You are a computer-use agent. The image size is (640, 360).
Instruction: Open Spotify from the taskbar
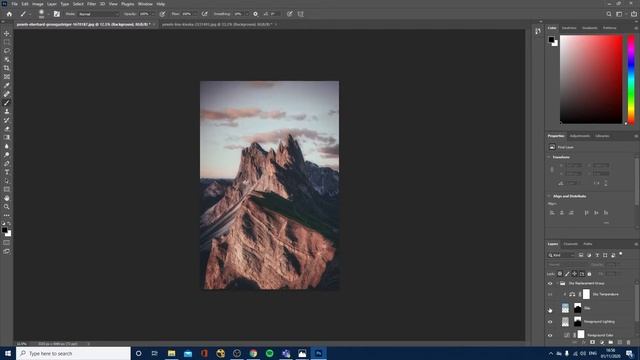click(269, 353)
